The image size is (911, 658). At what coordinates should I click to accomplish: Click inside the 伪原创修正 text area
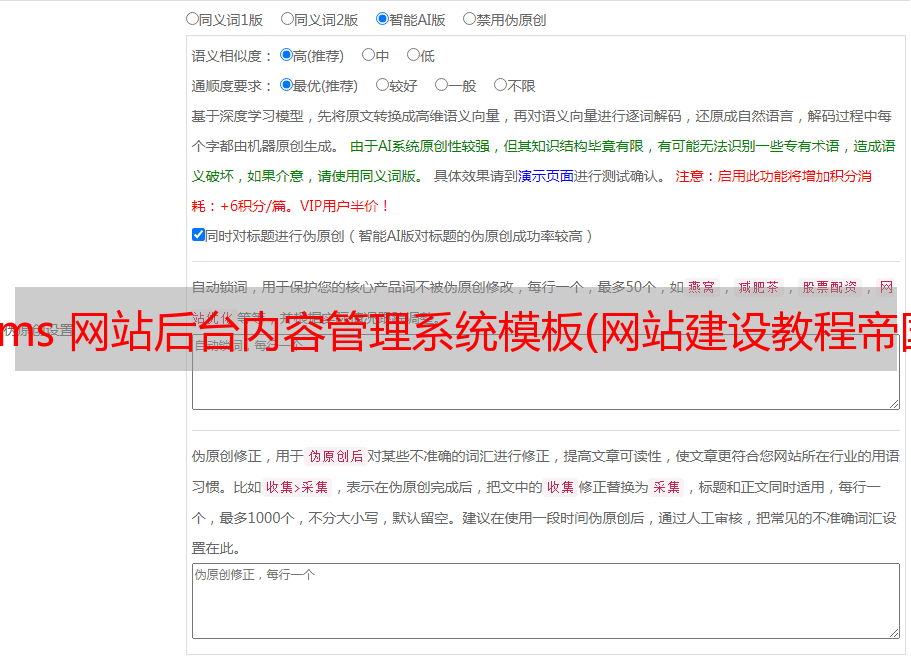tap(546, 601)
